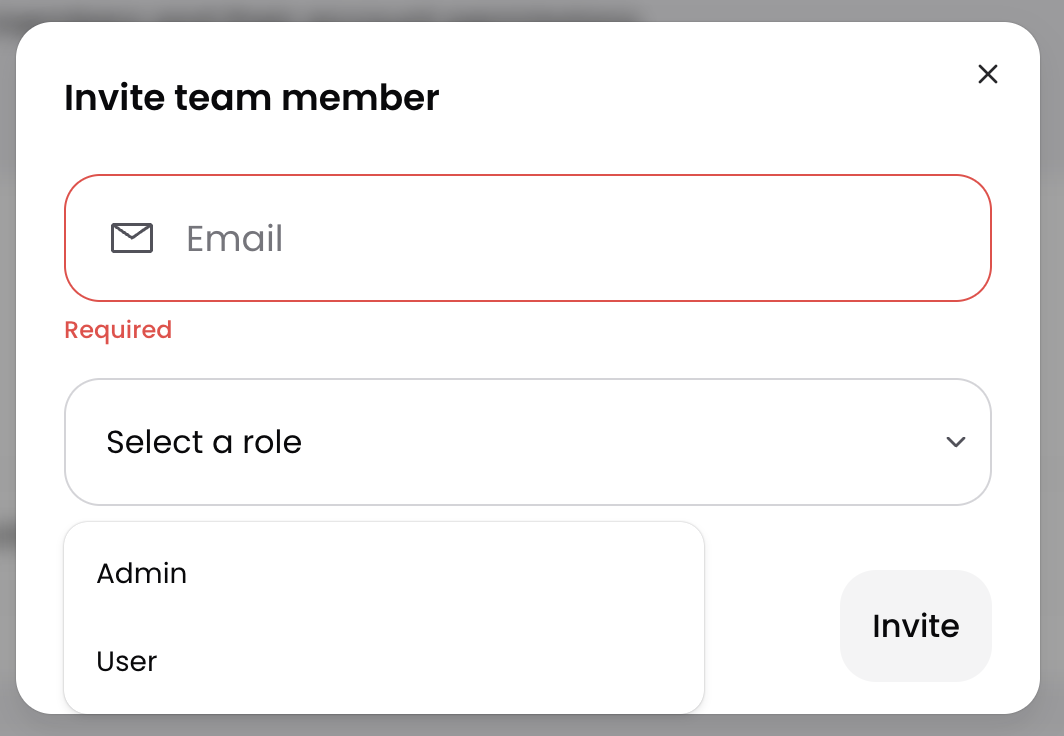Click the envelope icon in Email field
Viewport: 1064px width, 736px height.
tap(131, 238)
